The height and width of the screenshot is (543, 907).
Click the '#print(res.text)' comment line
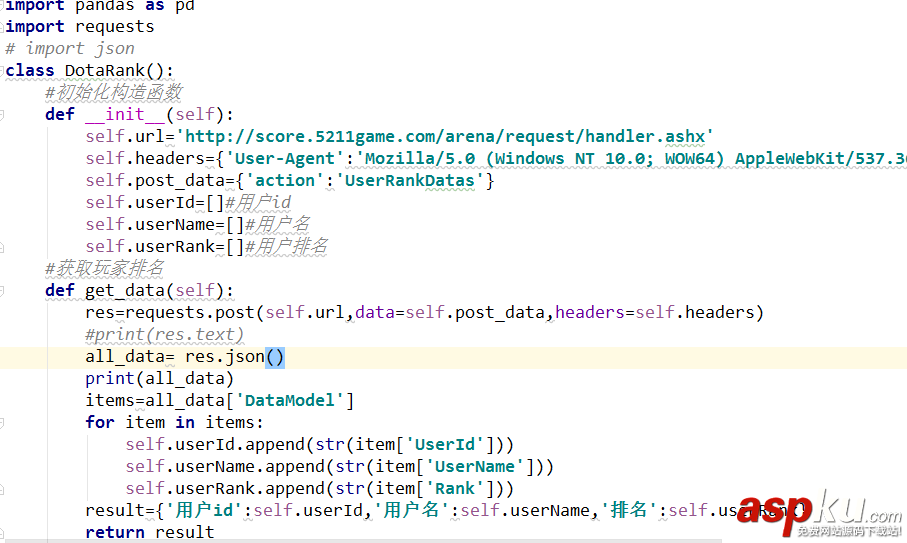click(x=164, y=335)
